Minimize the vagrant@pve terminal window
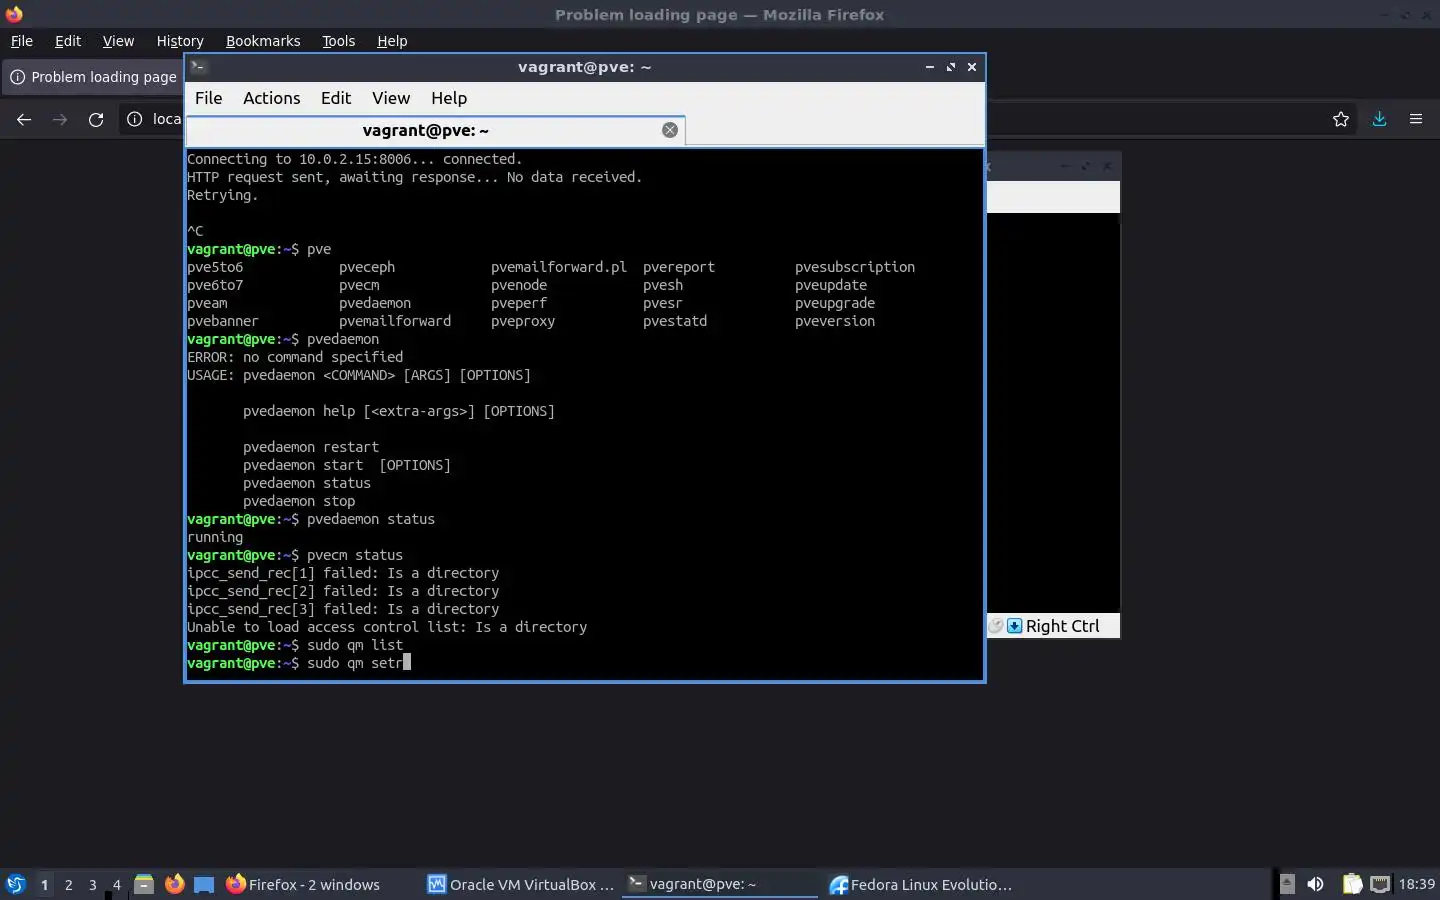Screen dimensions: 1440x900 (930, 67)
